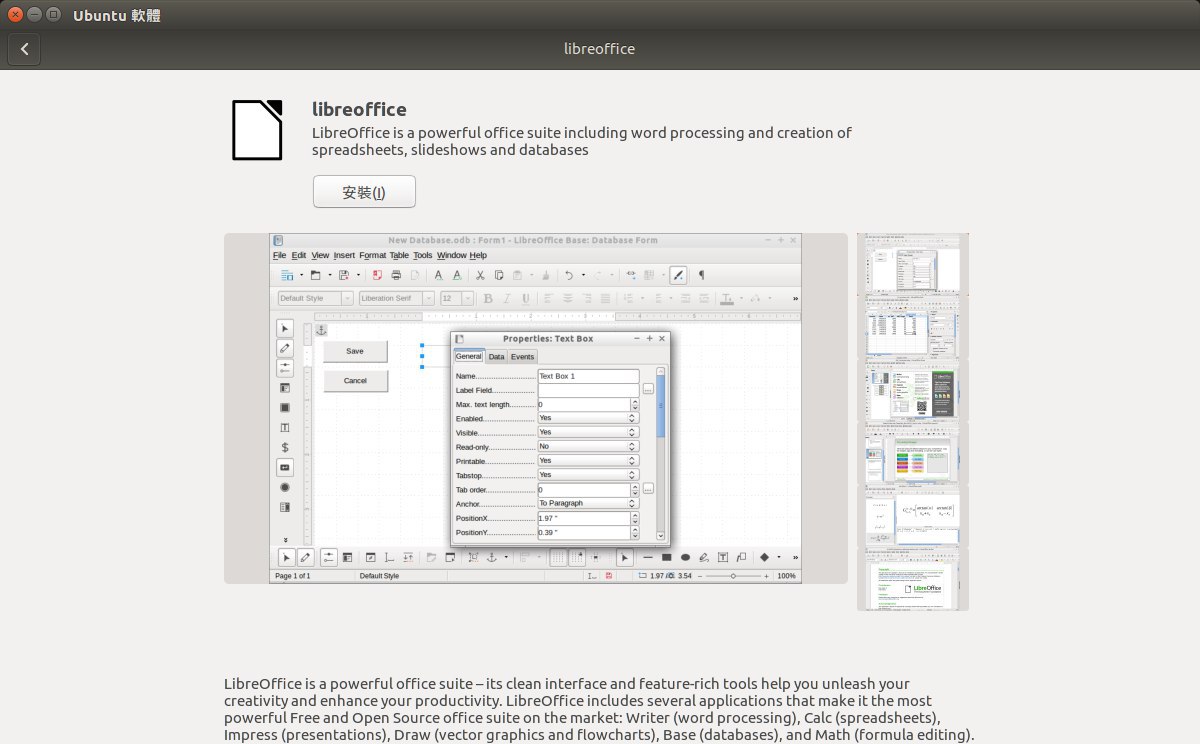Click the ellipse shape icon in bottom toolbar
1200x744 pixels.
(x=685, y=557)
